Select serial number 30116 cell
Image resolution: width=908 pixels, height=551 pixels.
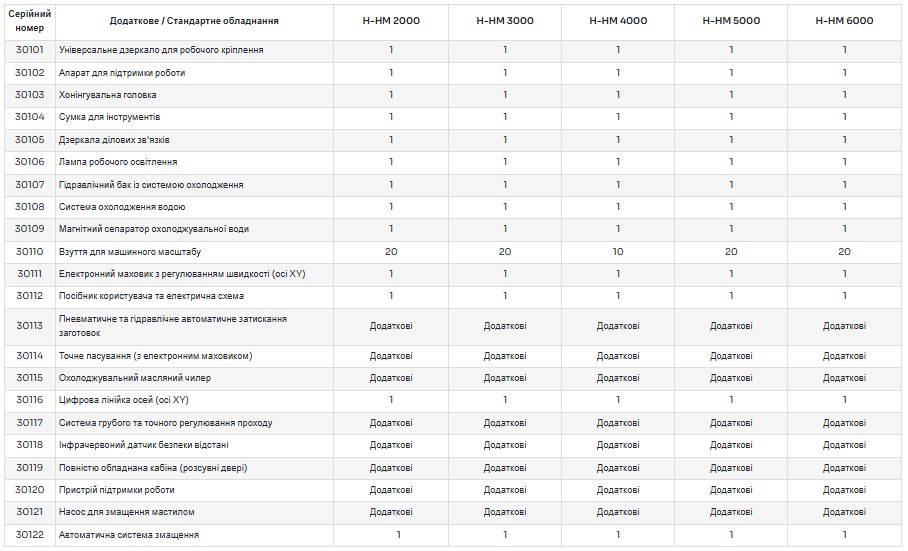pos(30,400)
